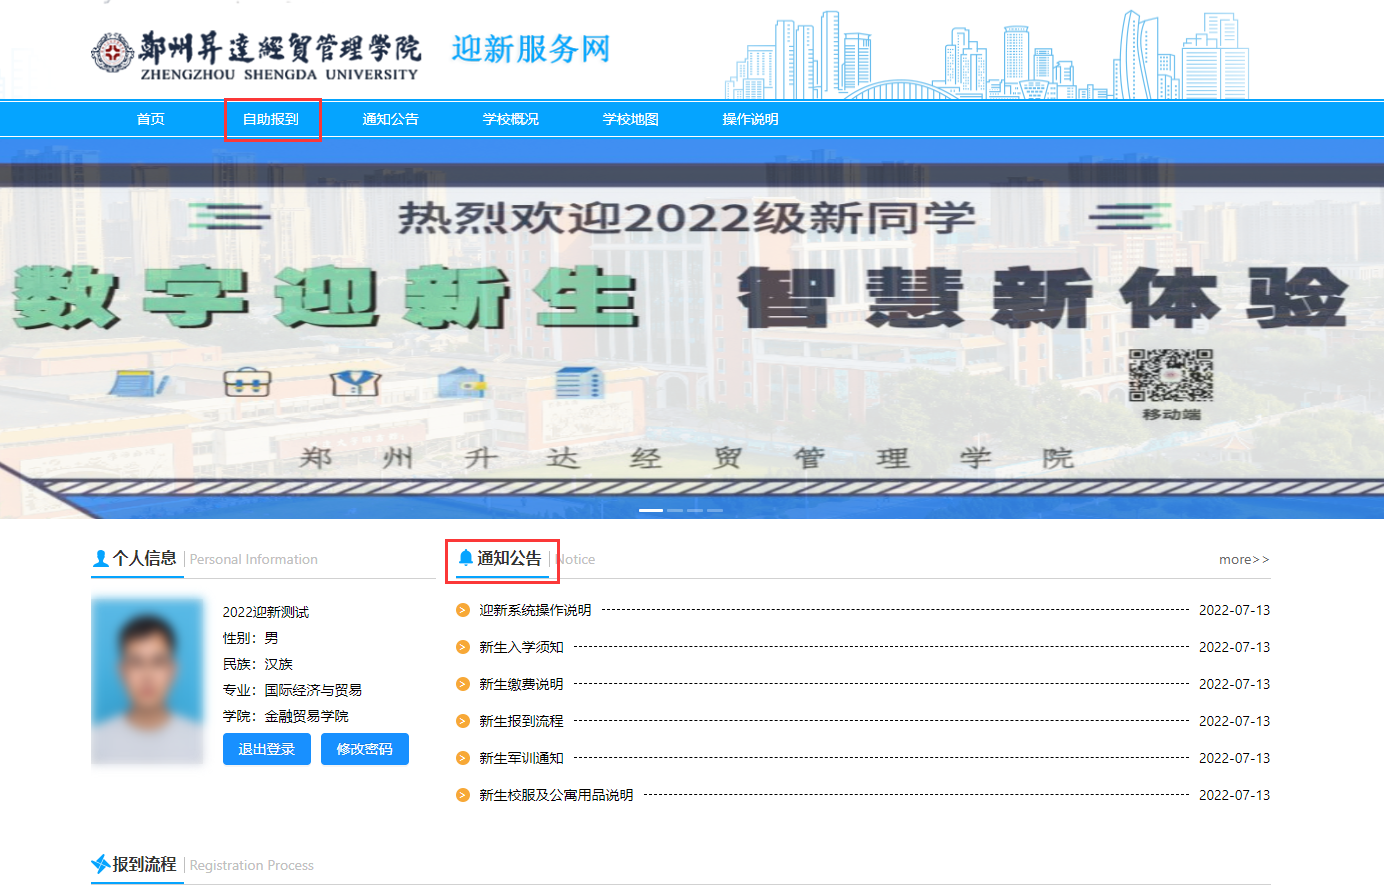
Task: Open notice 新生报到流程
Action: (521, 721)
